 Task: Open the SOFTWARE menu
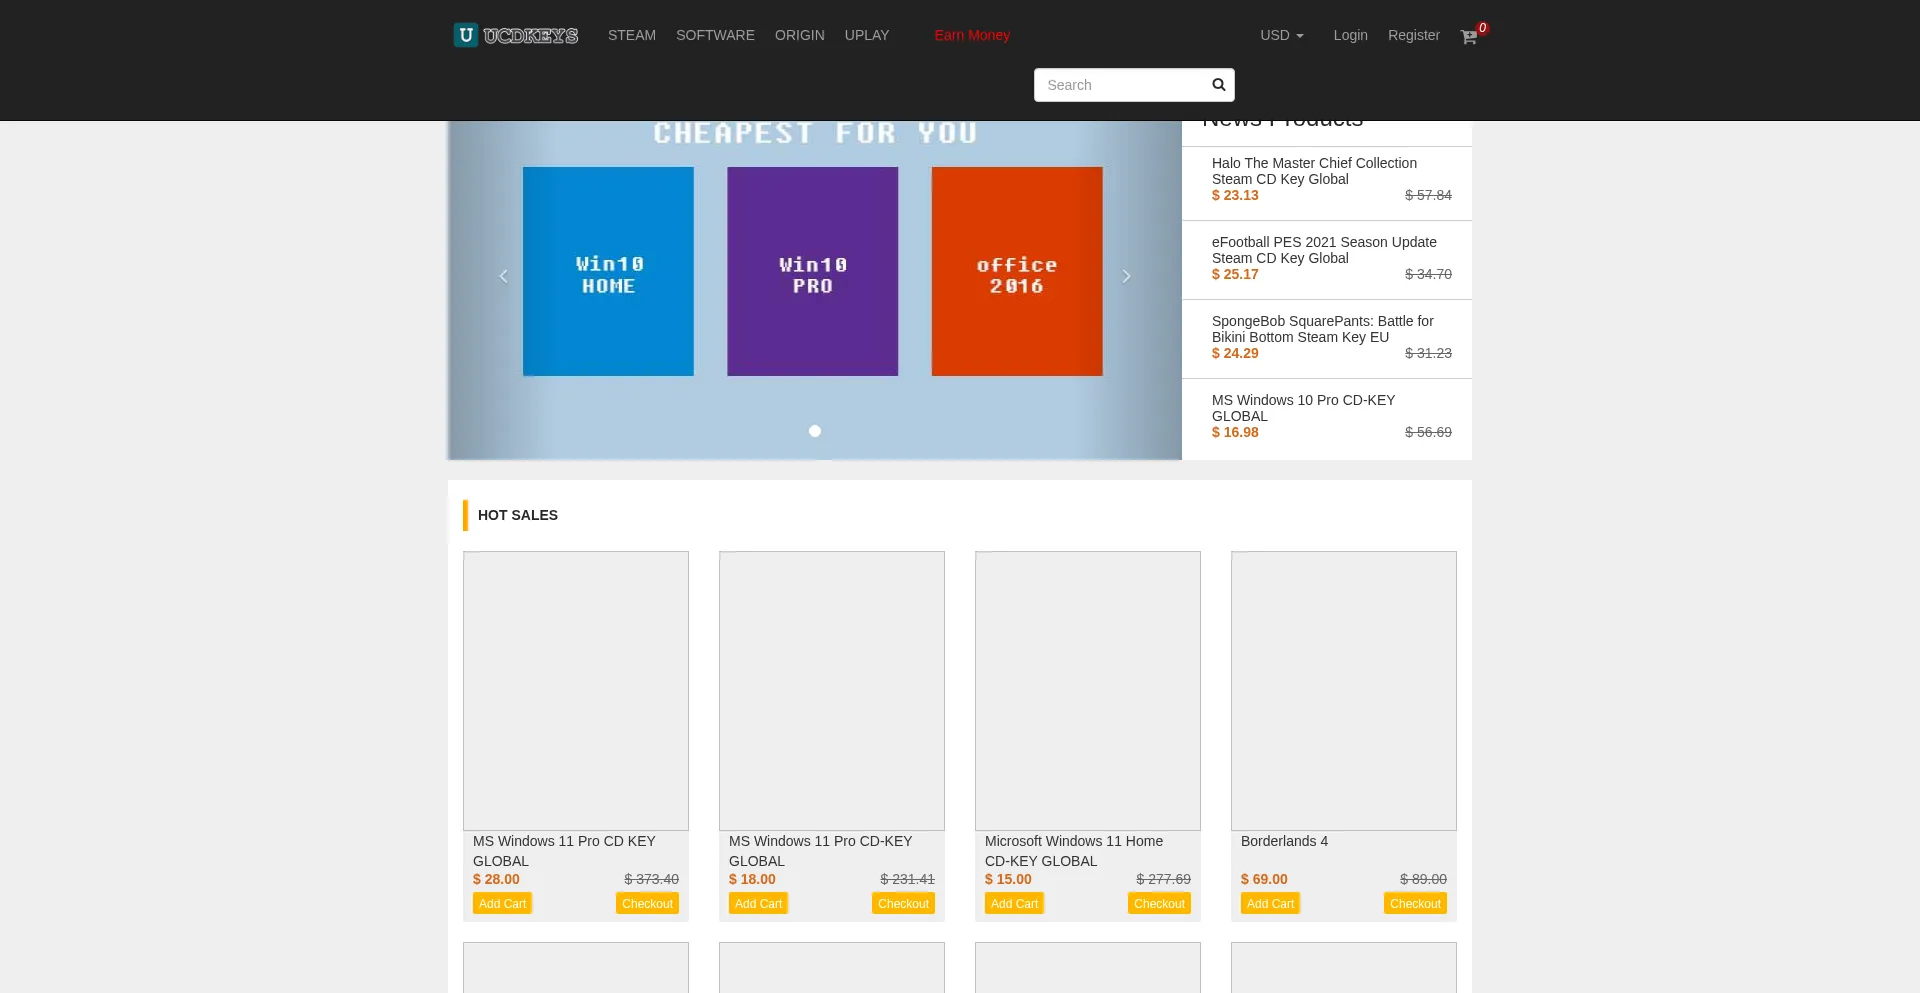coord(715,35)
